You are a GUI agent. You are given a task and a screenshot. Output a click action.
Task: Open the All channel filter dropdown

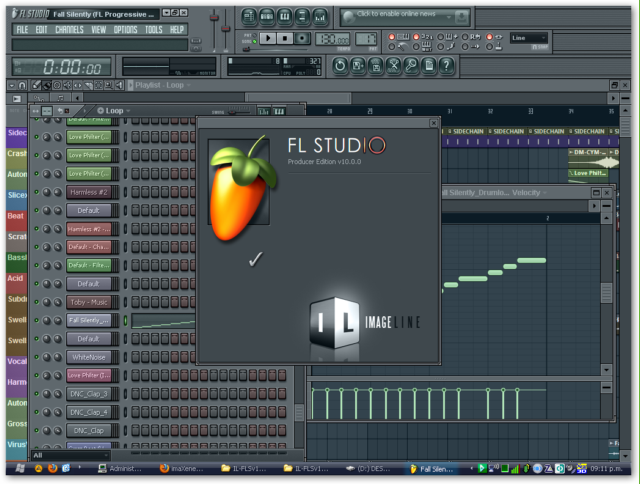[x=70, y=455]
